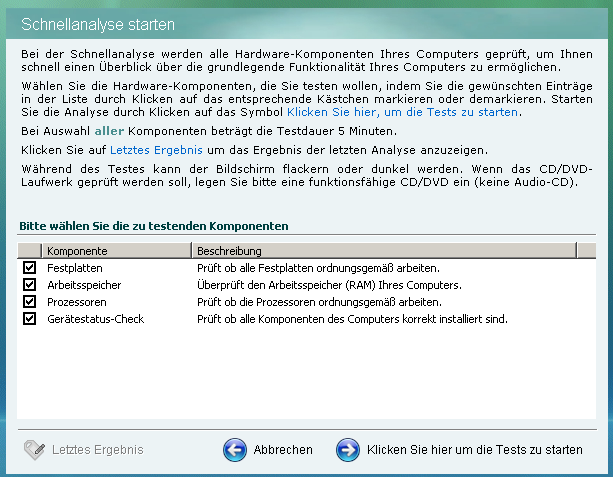Open the blue 'Letztes Ergebnis' link in the text
This screenshot has width=613, height=477.
pyautogui.click(x=156, y=150)
